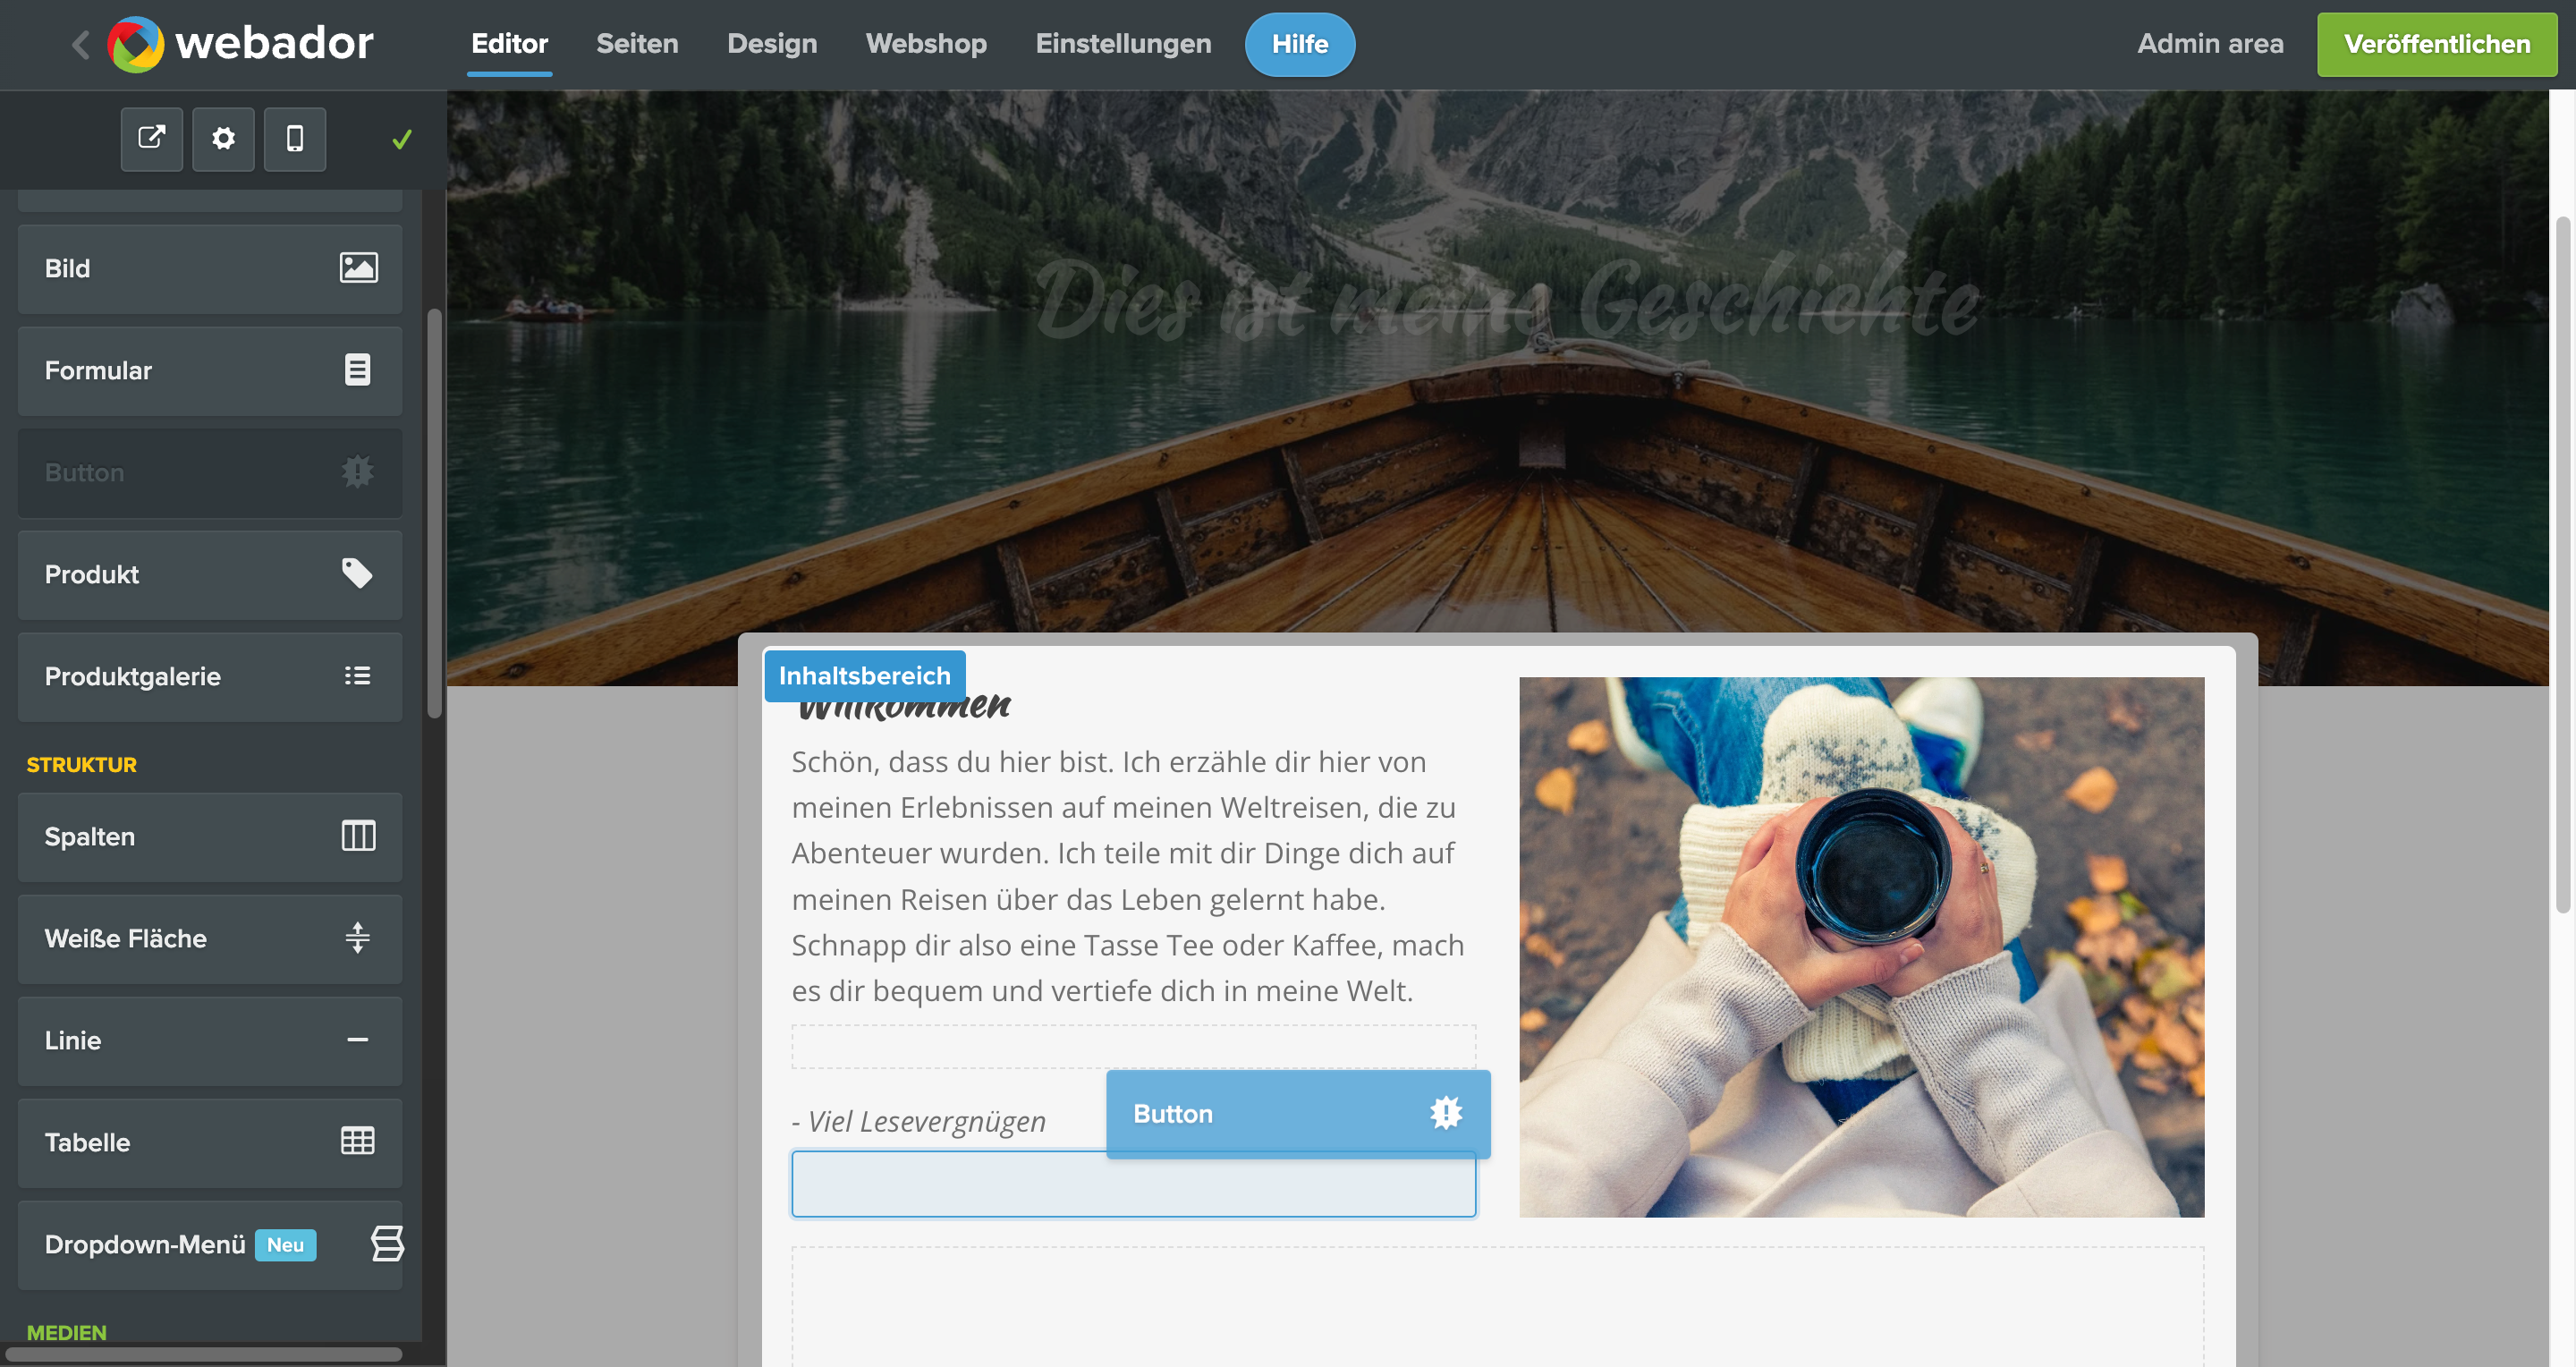Click the welcome paragraph starting 'Schön, dass du'
The image size is (2576, 1367).
[x=1129, y=876]
